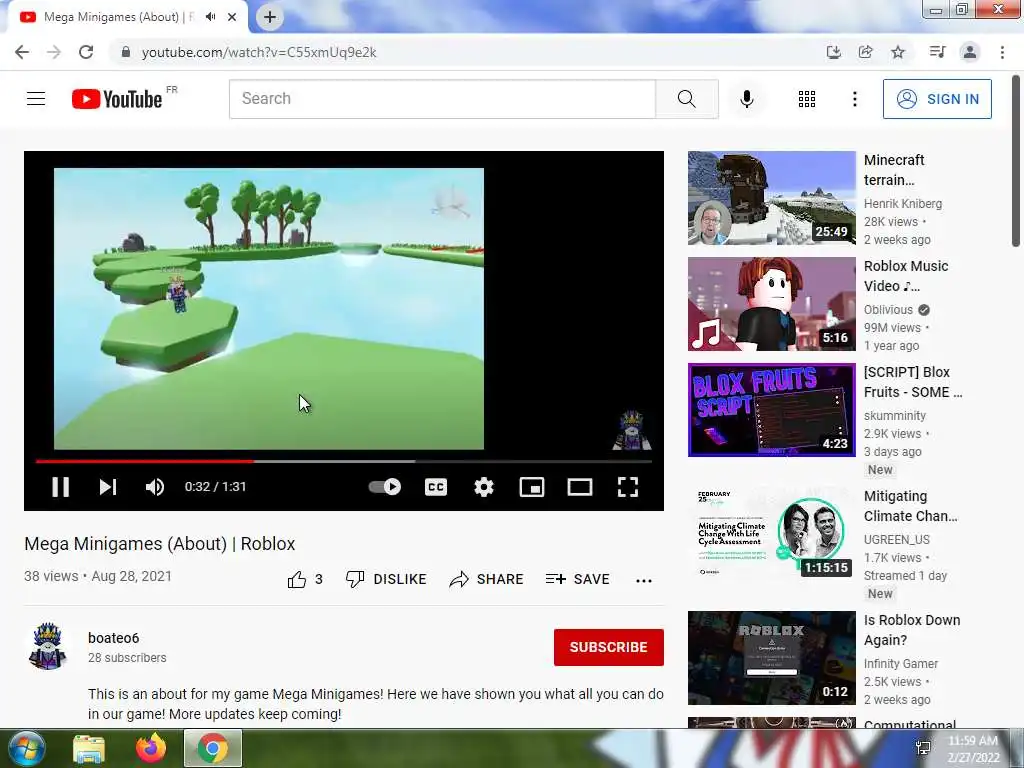Click the taskbar clock
The height and width of the screenshot is (768, 1024).
974,749
